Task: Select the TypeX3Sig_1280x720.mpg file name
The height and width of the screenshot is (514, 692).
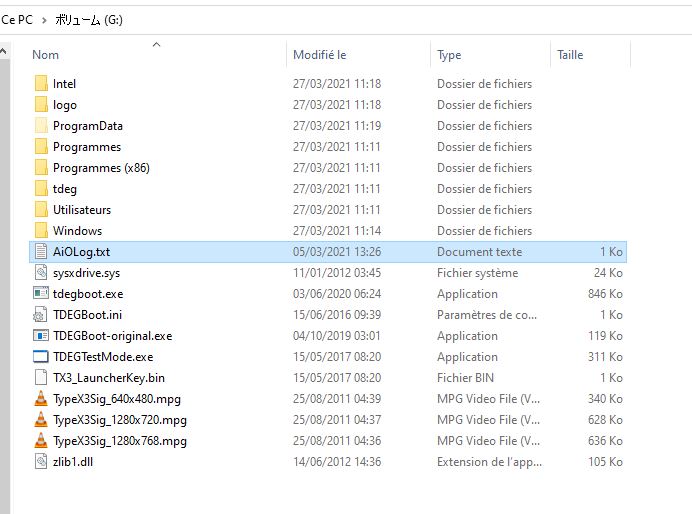Action: pos(120,420)
